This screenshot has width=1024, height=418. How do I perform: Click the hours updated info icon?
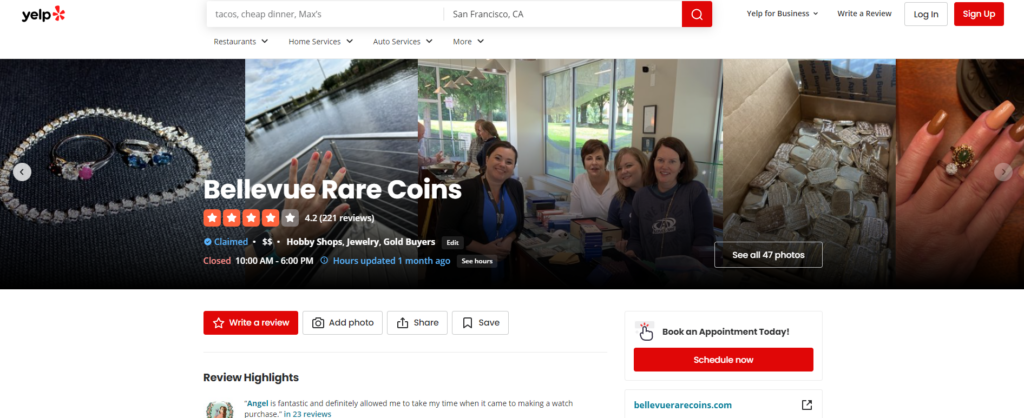[x=324, y=261]
